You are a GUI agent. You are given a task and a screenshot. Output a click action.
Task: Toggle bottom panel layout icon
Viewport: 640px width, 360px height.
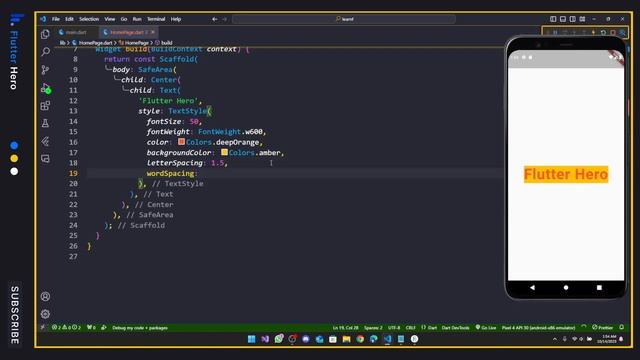pos(563,19)
